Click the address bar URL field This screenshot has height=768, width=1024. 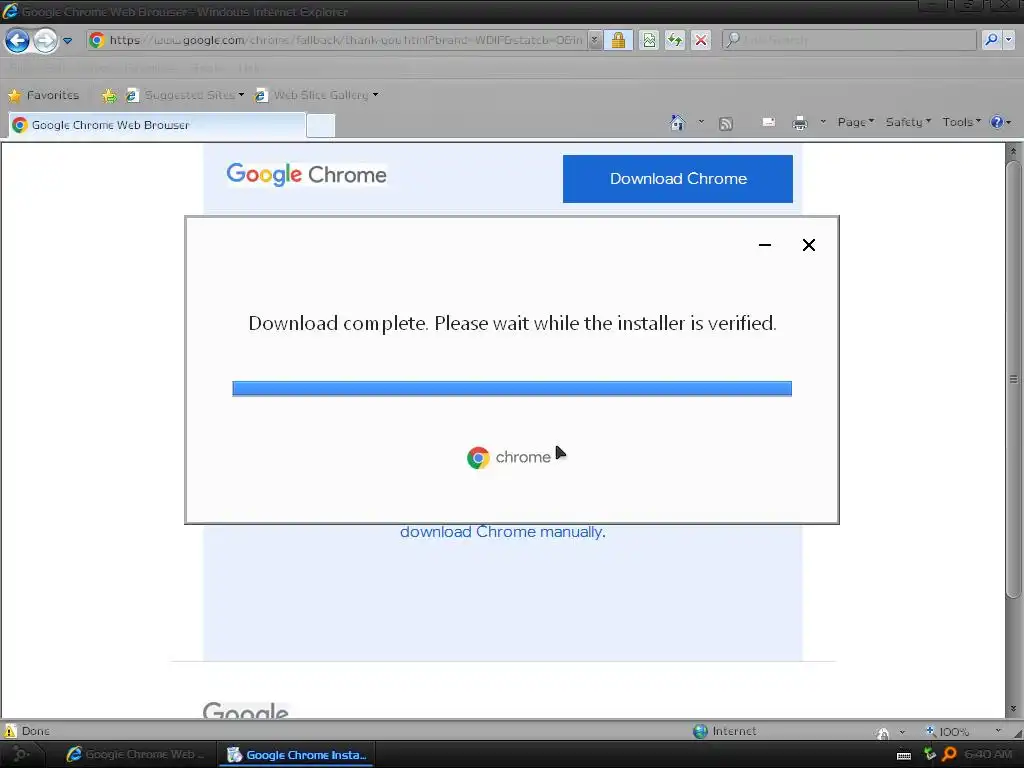[337, 40]
